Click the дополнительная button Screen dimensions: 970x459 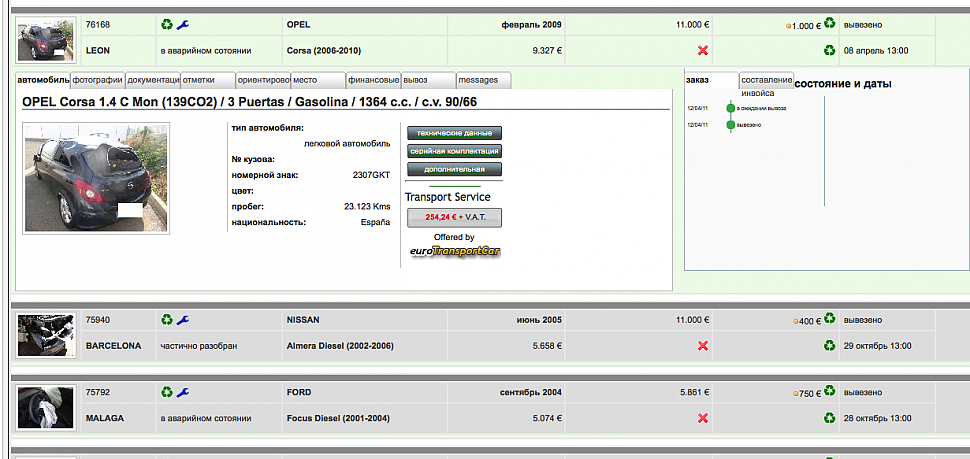454,169
